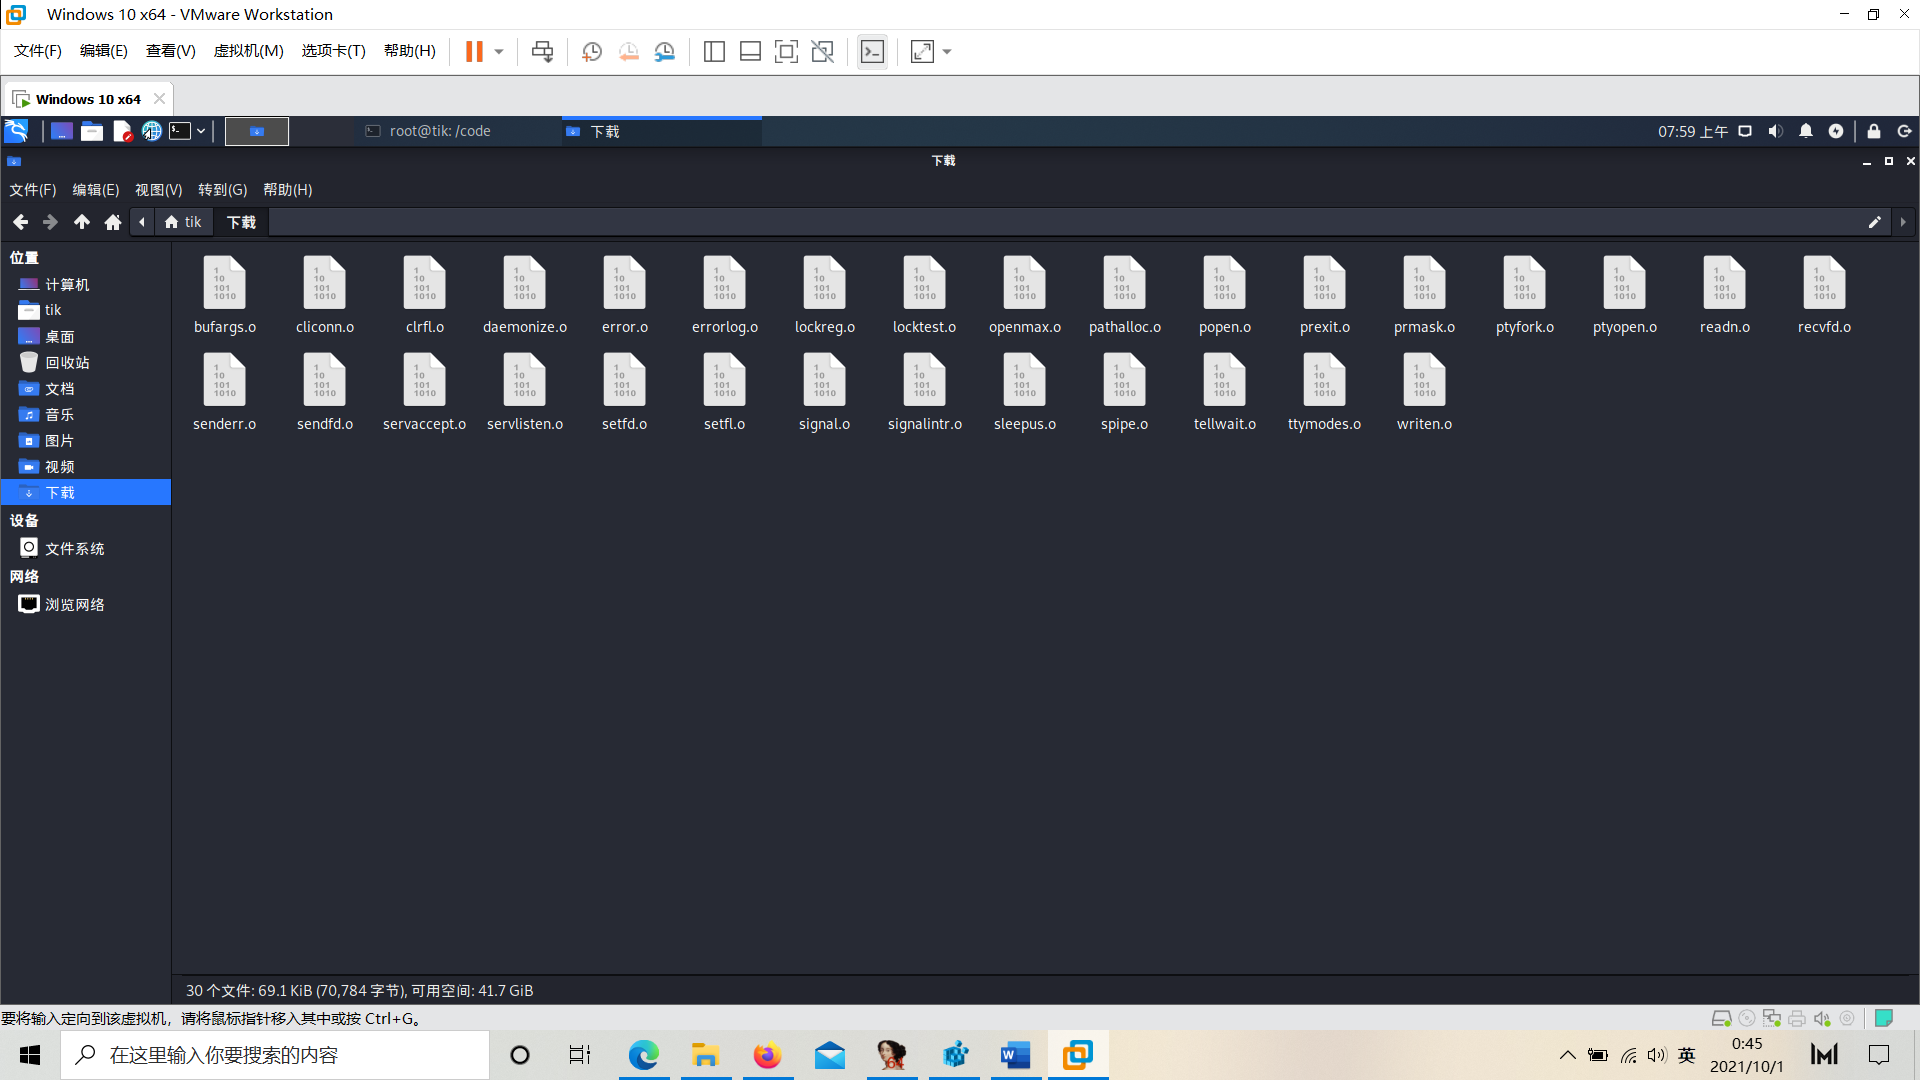Take a VM snapshot from the toolbar
Viewport: 1920px width, 1080px height.
(591, 52)
